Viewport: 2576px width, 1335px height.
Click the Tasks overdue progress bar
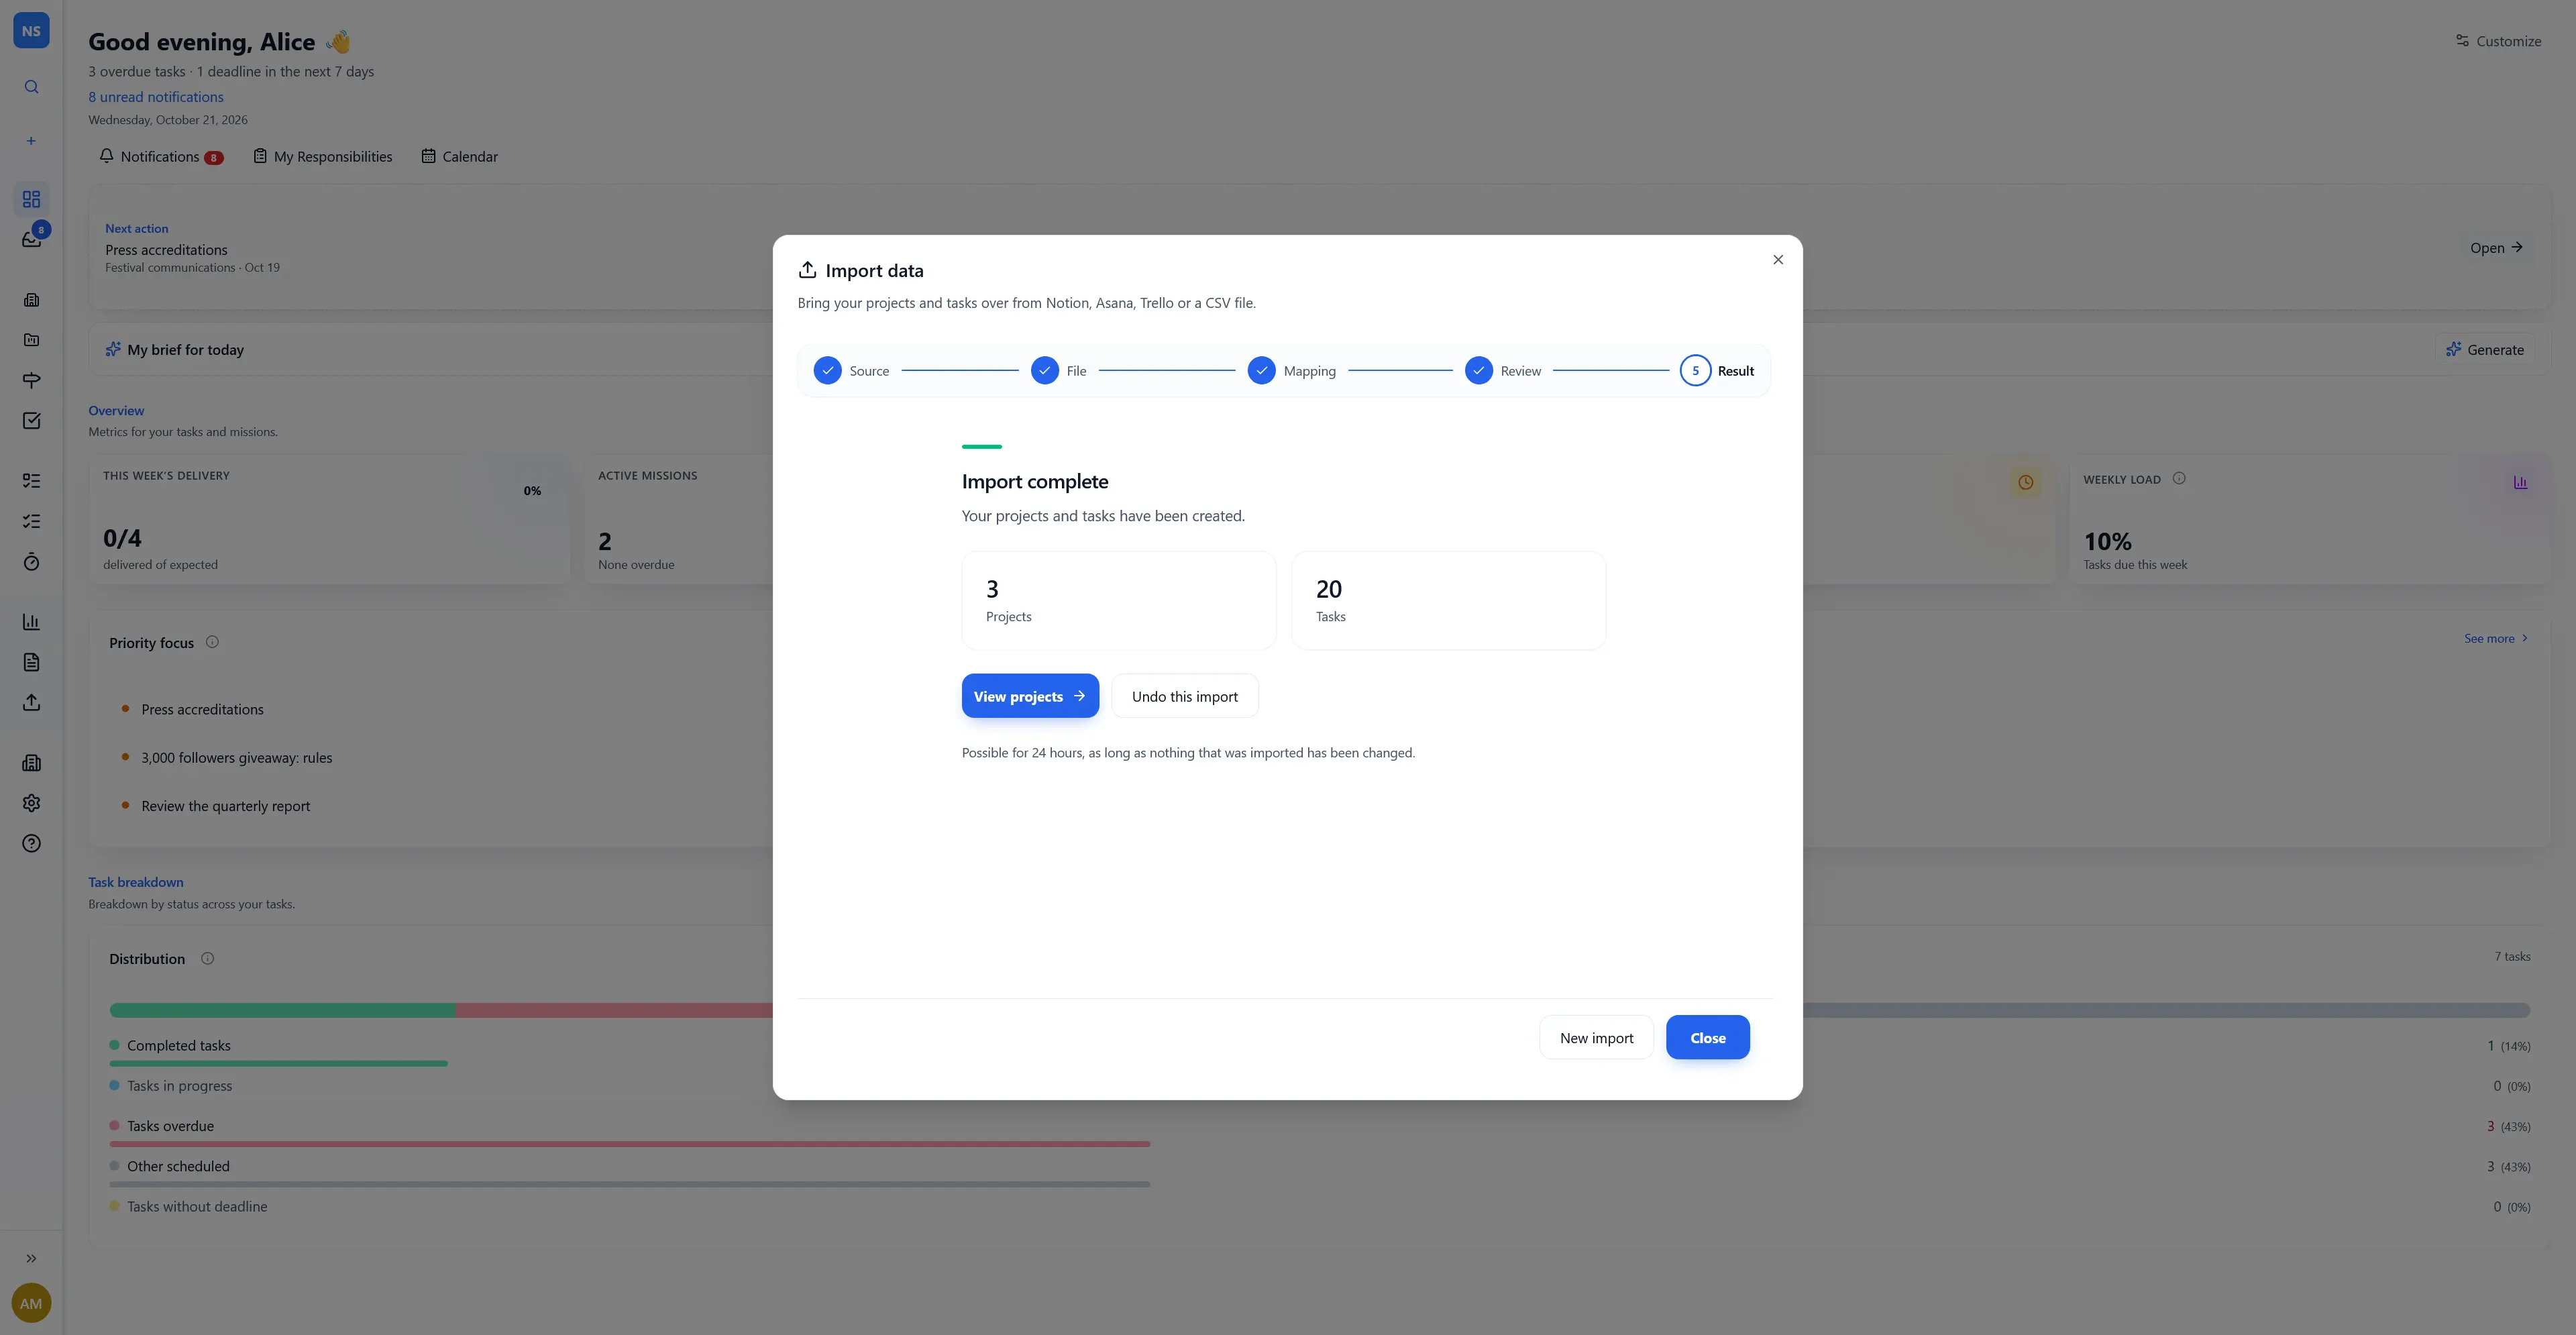[x=630, y=1144]
